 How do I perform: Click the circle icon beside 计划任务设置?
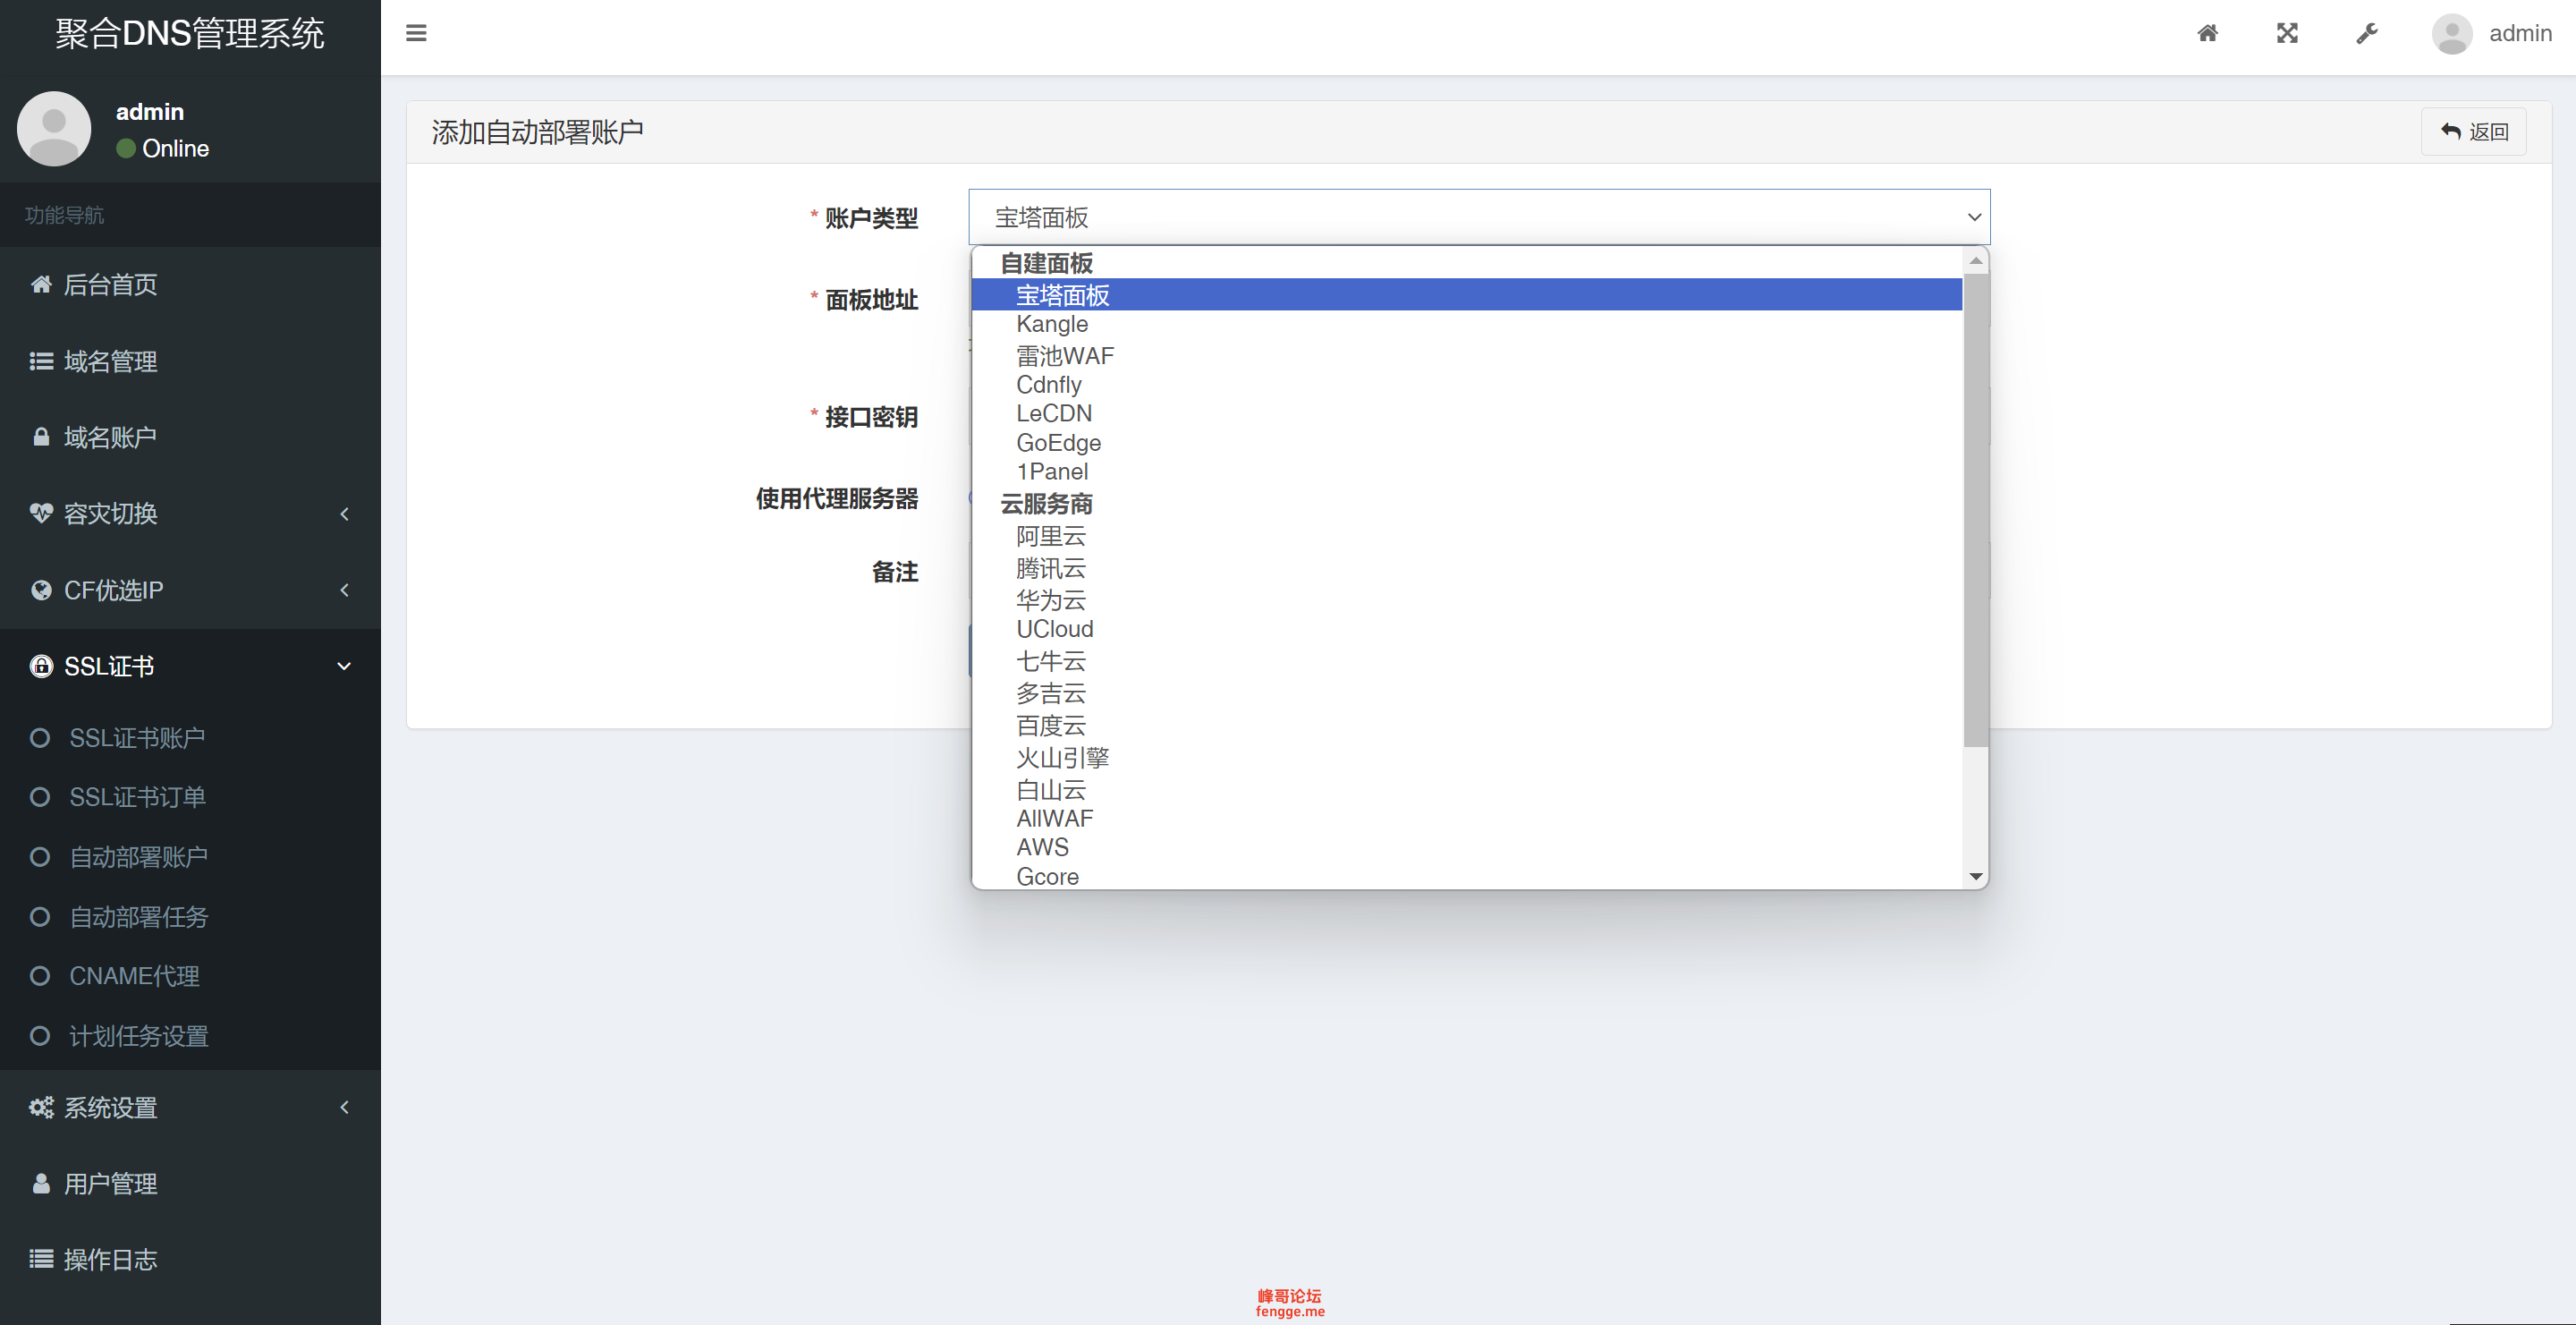point(40,1036)
